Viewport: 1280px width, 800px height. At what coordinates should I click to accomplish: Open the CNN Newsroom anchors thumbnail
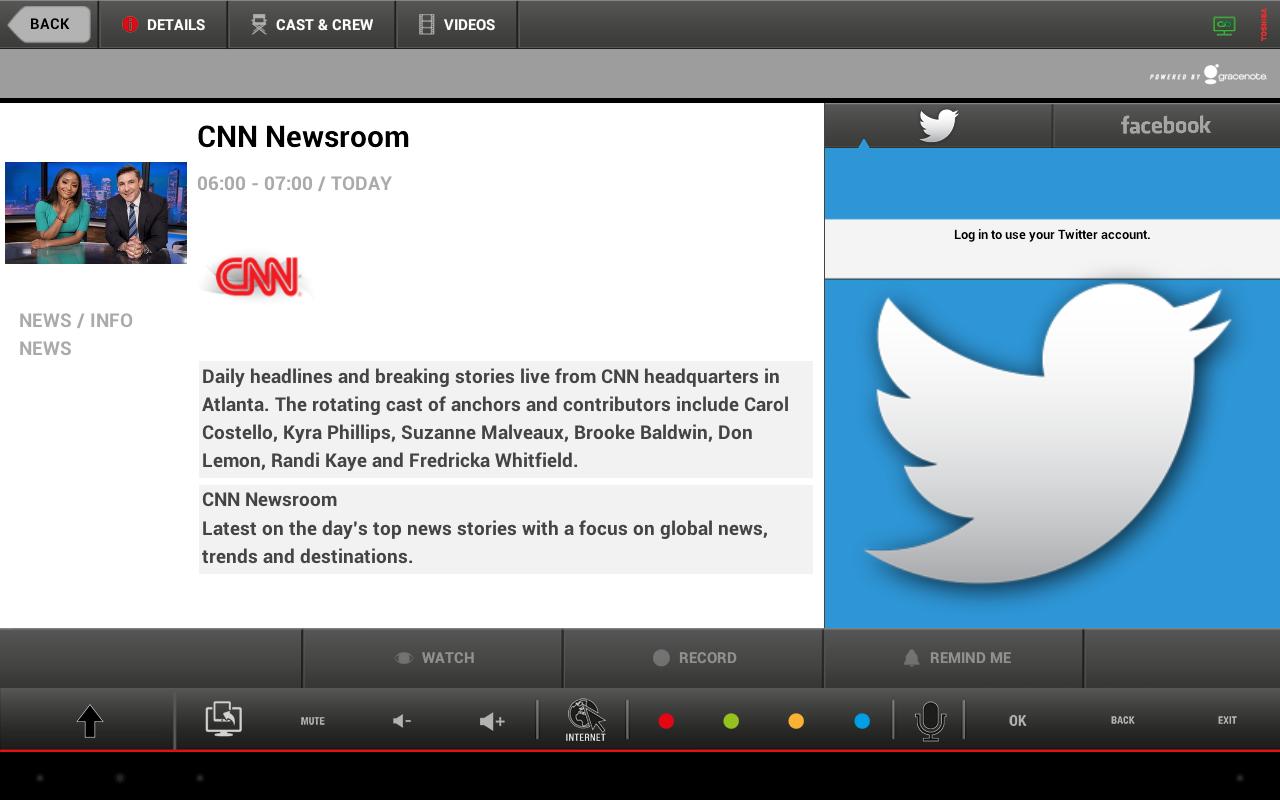coord(96,213)
